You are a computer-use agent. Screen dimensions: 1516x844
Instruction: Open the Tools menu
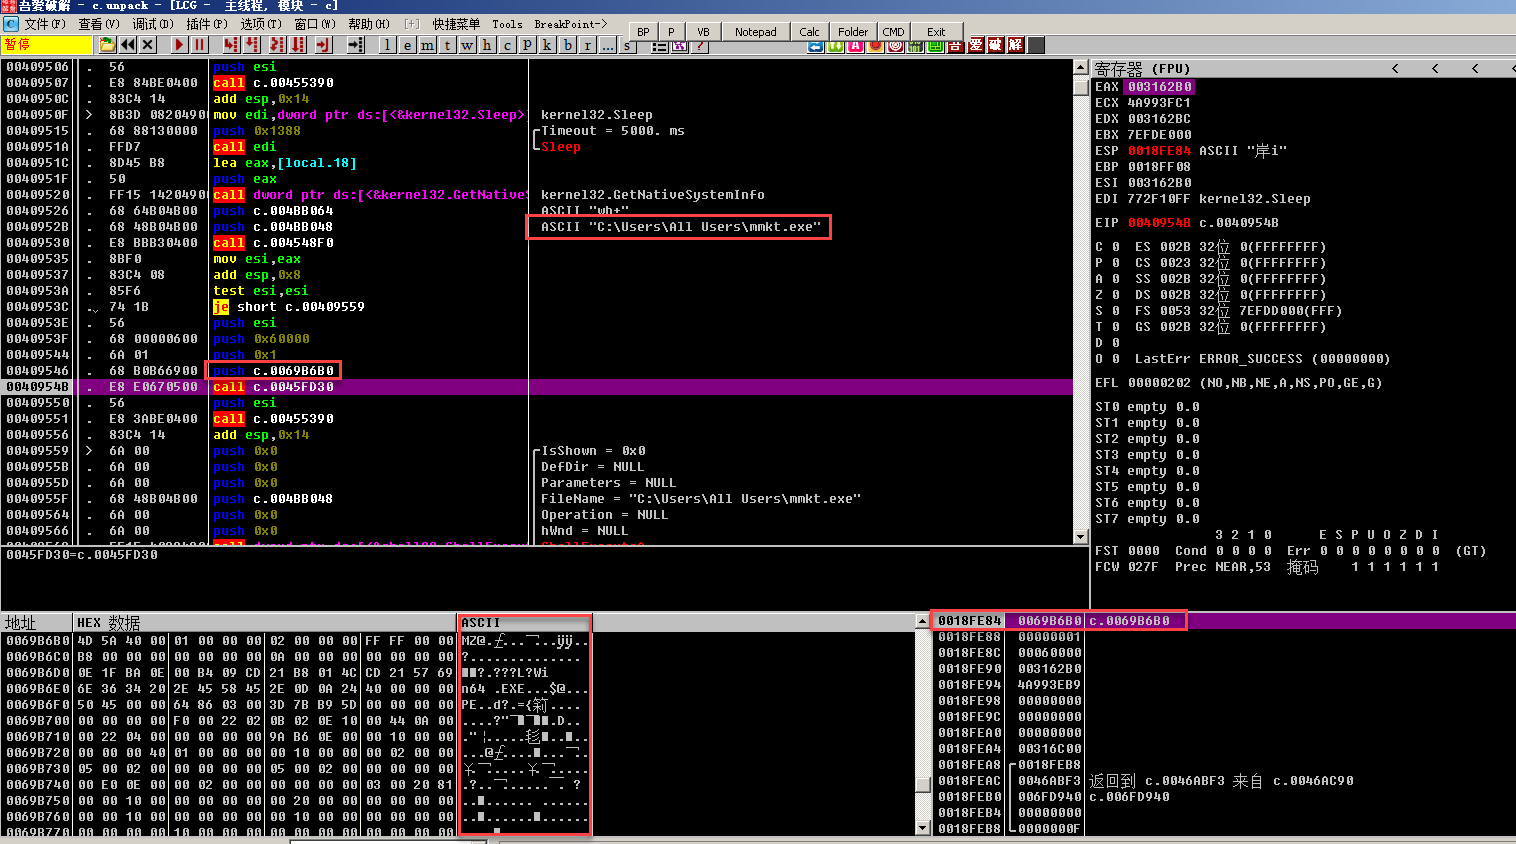[507, 24]
